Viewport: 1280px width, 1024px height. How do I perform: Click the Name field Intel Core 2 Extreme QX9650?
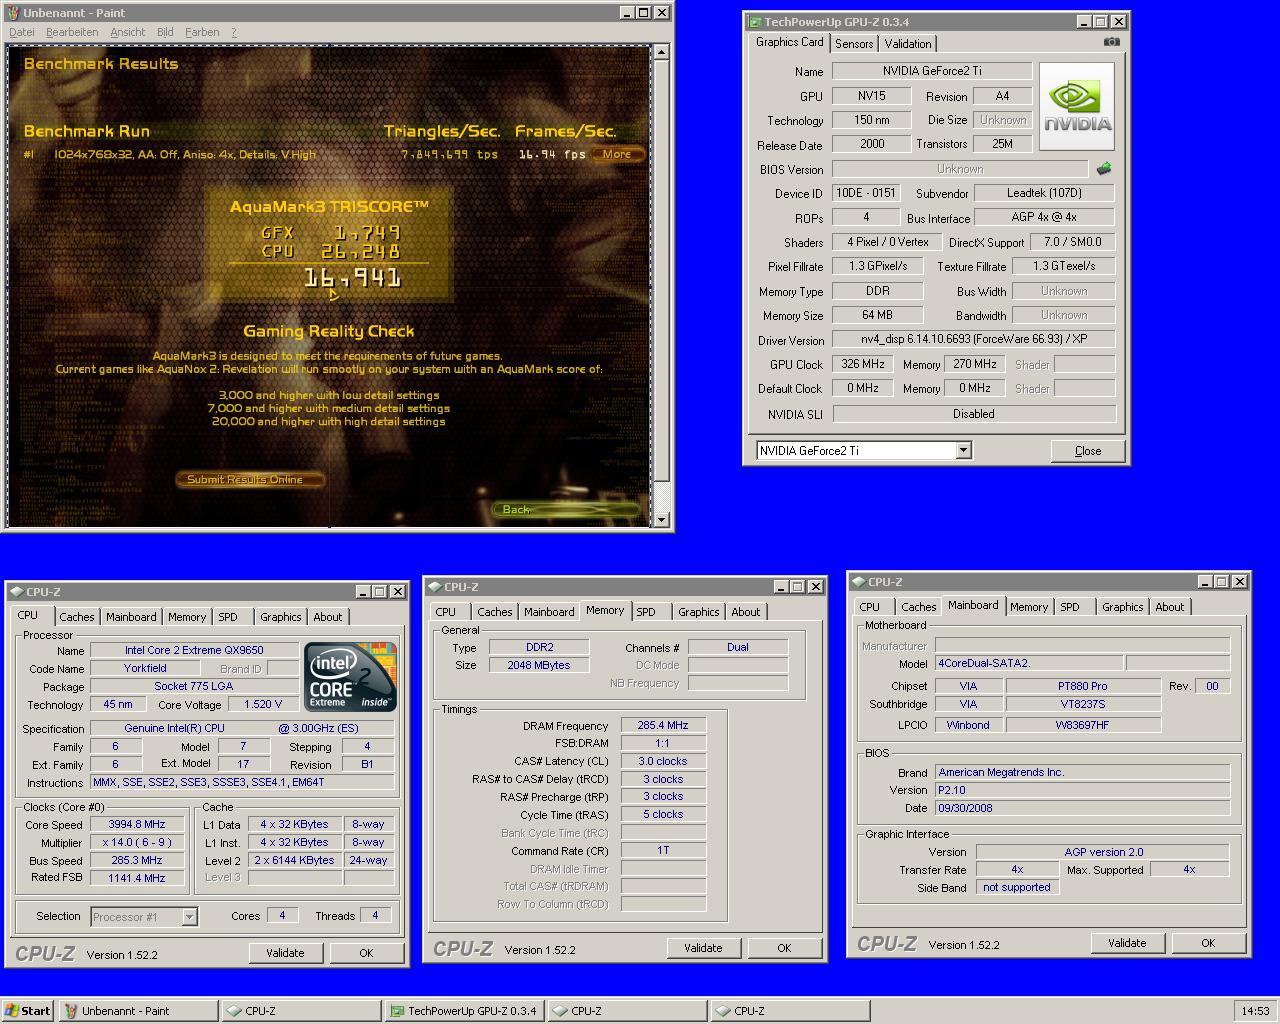click(194, 650)
